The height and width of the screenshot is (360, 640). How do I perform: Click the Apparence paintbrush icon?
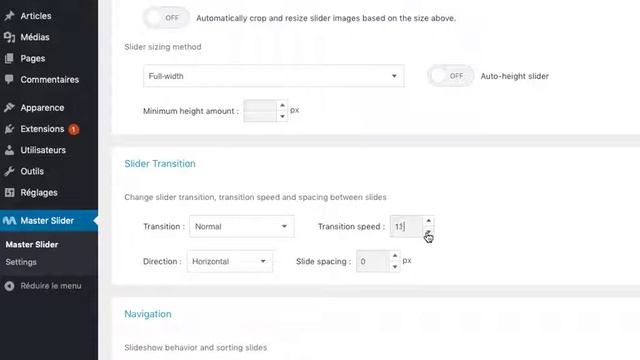tap(9, 108)
